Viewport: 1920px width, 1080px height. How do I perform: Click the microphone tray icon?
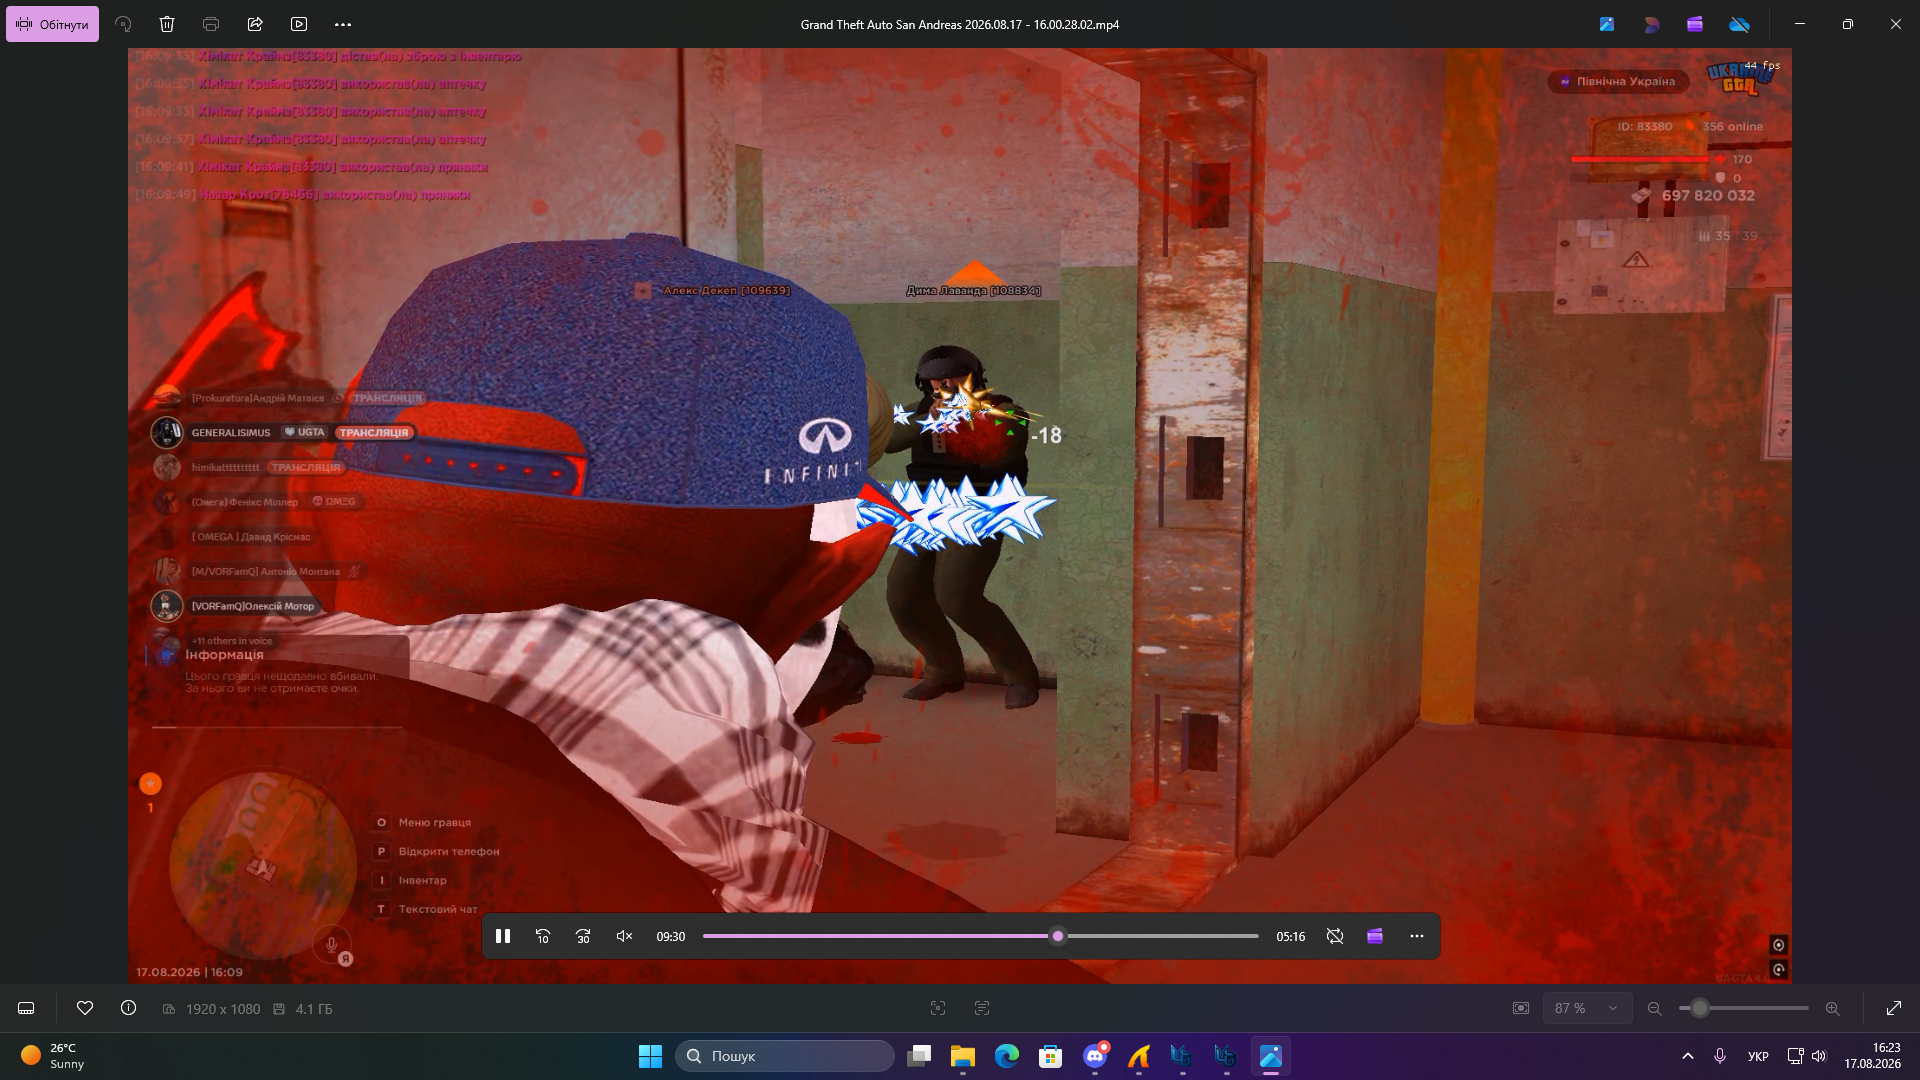pyautogui.click(x=1720, y=1056)
